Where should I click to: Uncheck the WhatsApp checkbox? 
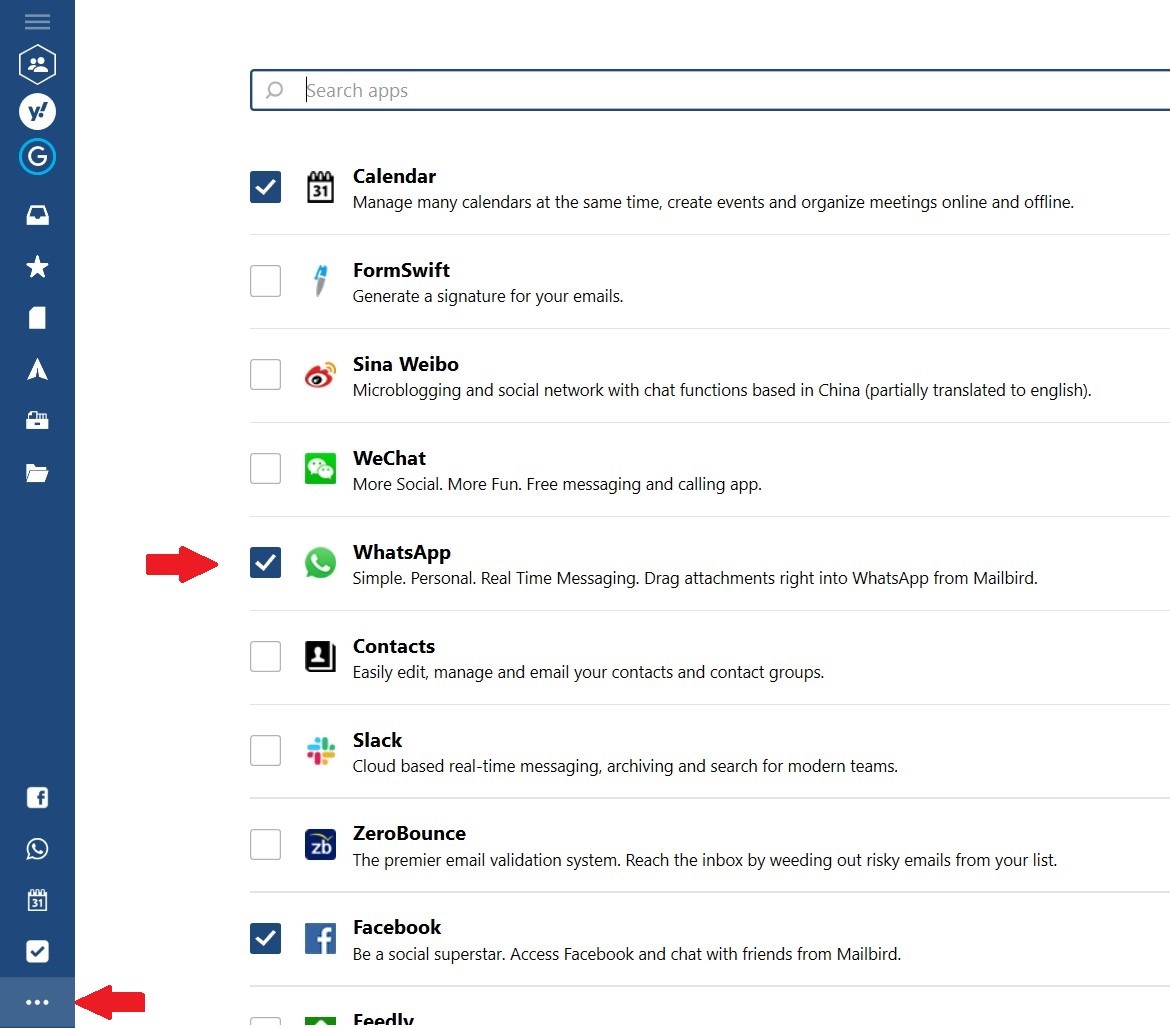point(266,562)
